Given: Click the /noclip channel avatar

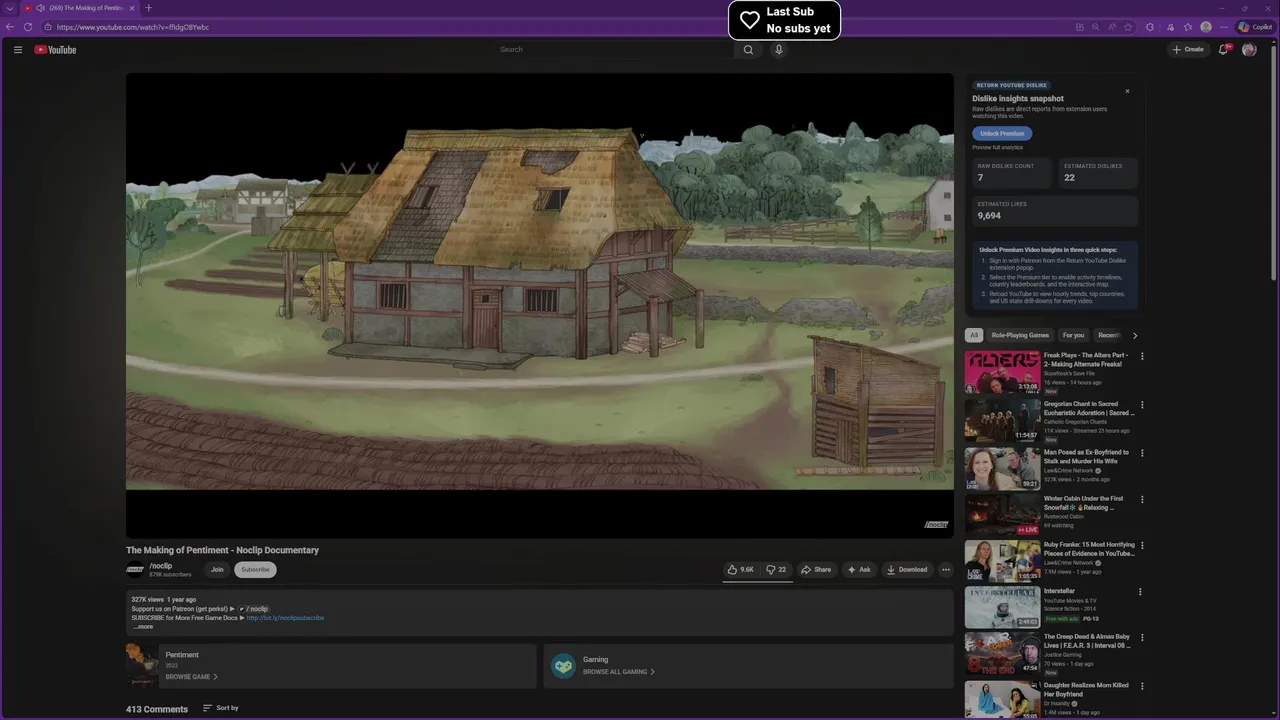Looking at the screenshot, I should point(135,570).
